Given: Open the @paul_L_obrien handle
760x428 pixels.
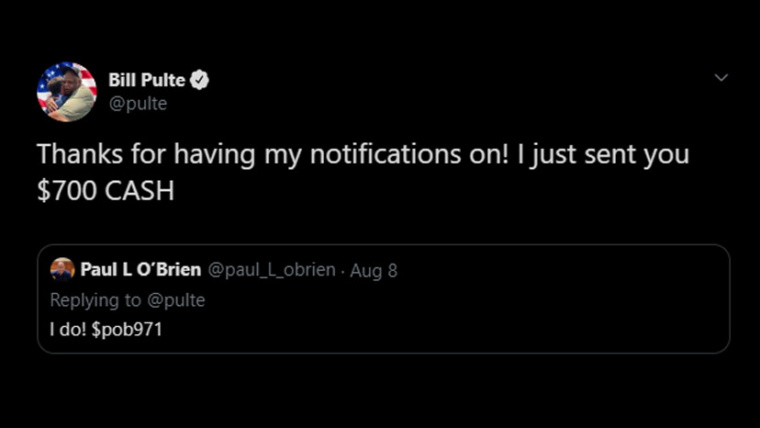Looking at the screenshot, I should point(271,270).
